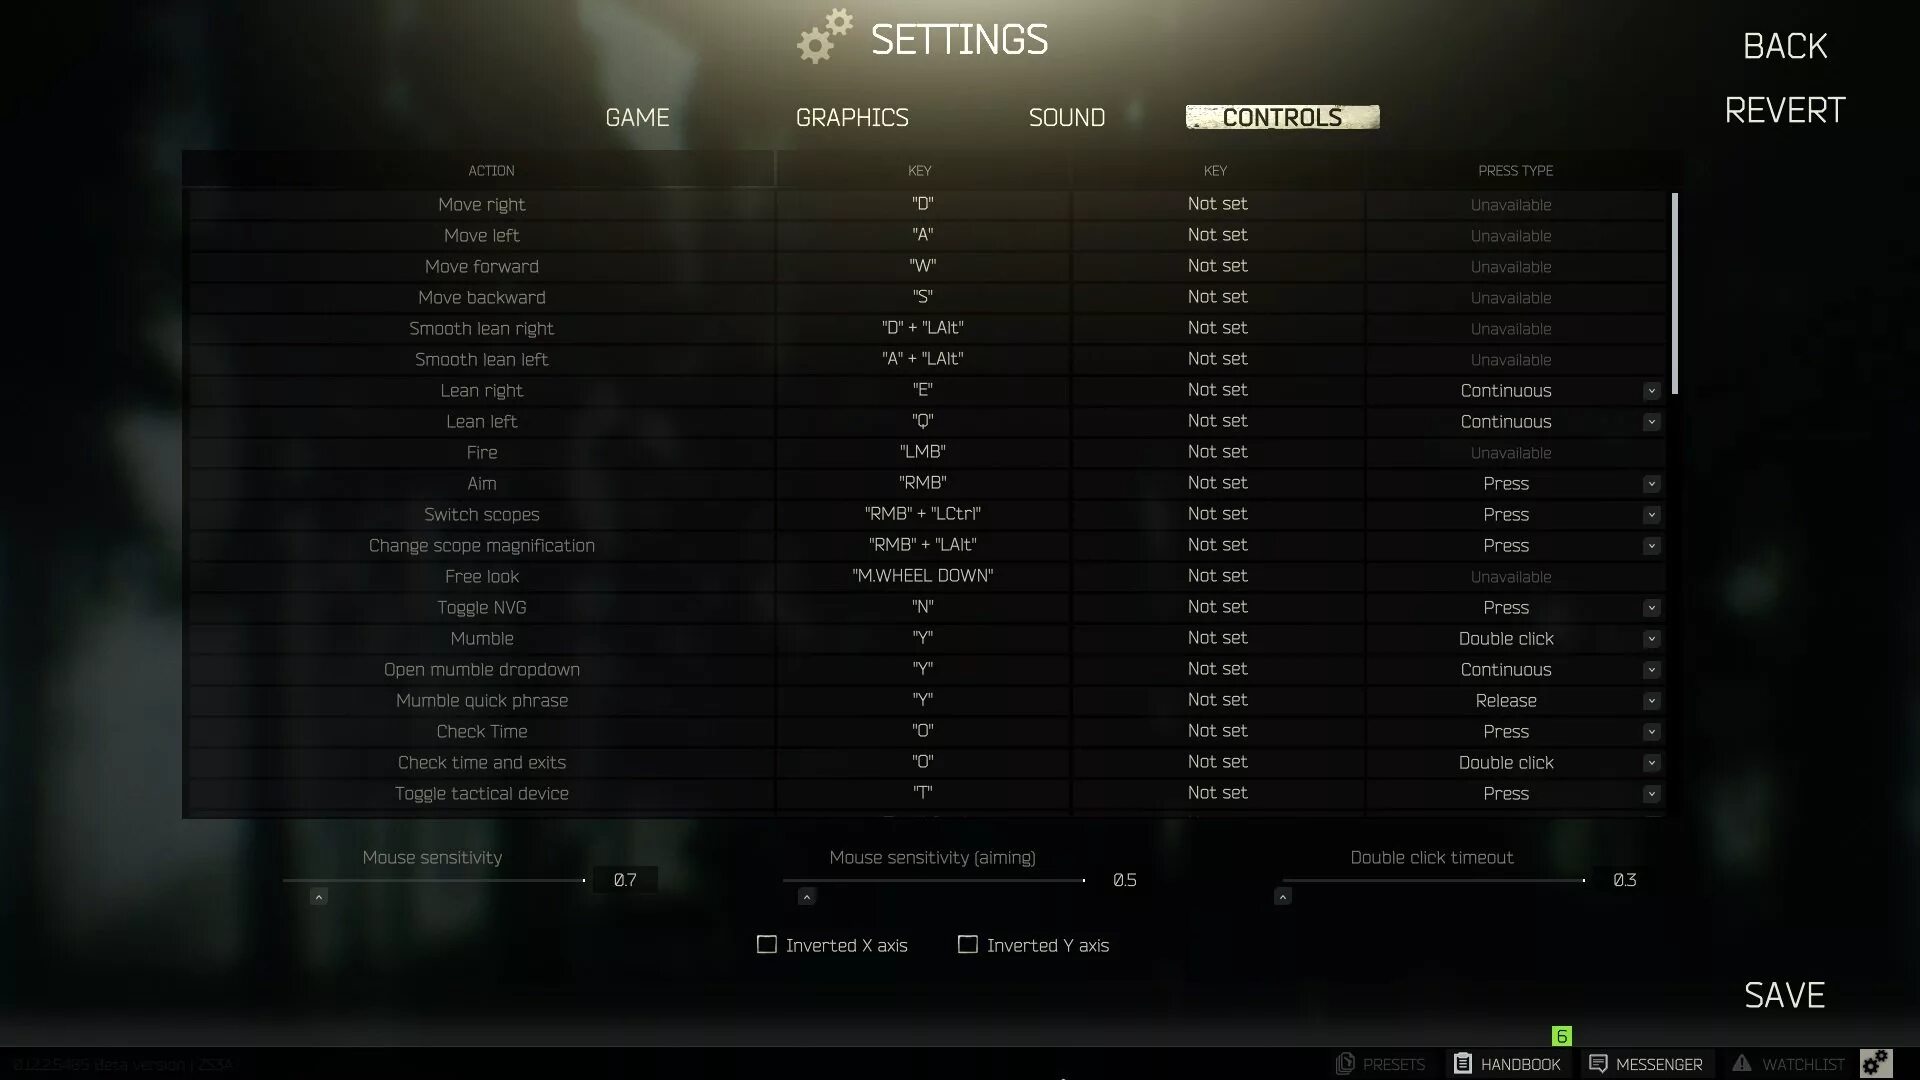This screenshot has width=1920, height=1080.
Task: Switch to the GRAPHICS settings tab
Action: (x=852, y=117)
